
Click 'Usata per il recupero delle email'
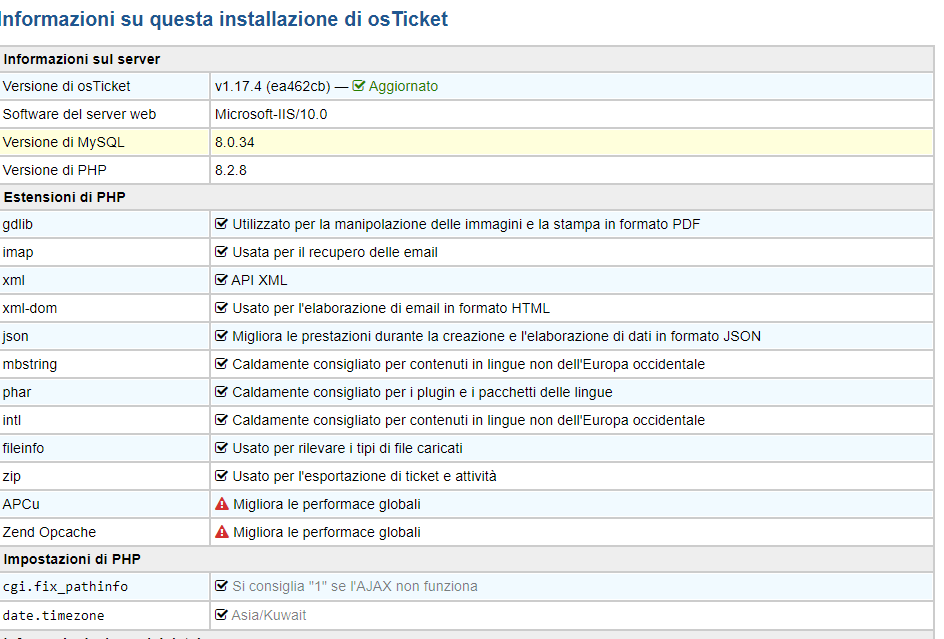pyautogui.click(x=335, y=252)
